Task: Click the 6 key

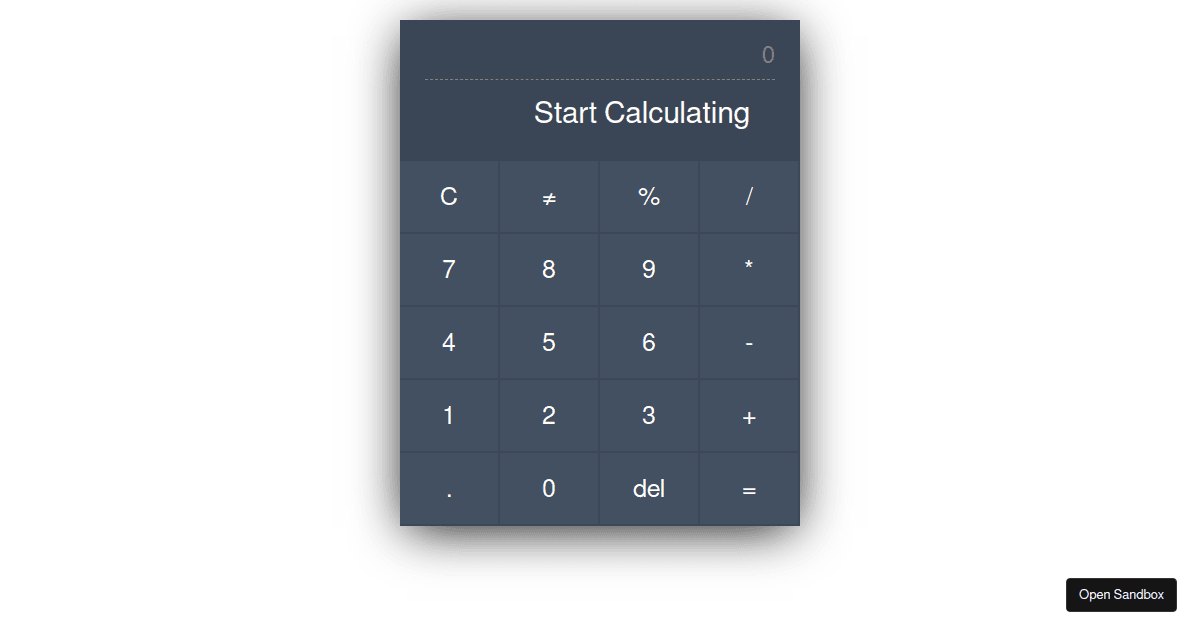Action: [649, 343]
